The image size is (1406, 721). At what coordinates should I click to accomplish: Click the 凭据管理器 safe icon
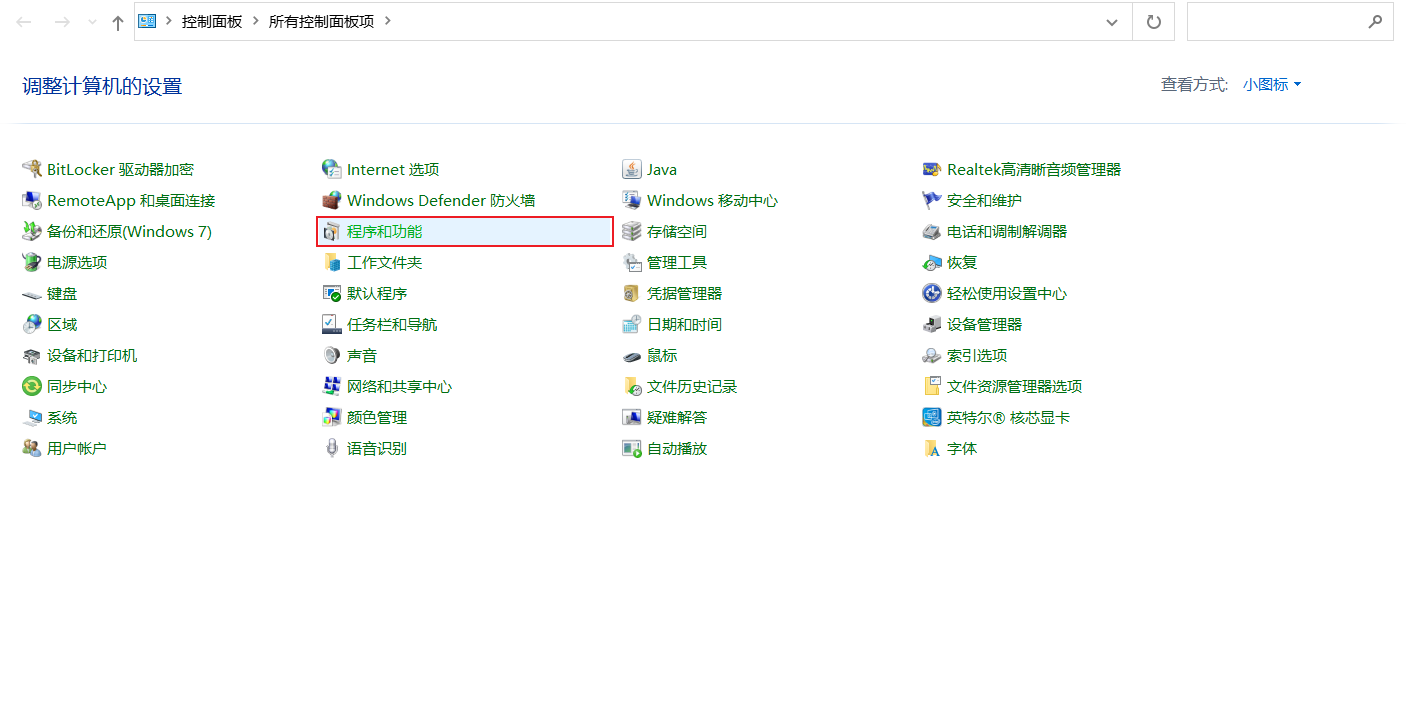pos(632,294)
